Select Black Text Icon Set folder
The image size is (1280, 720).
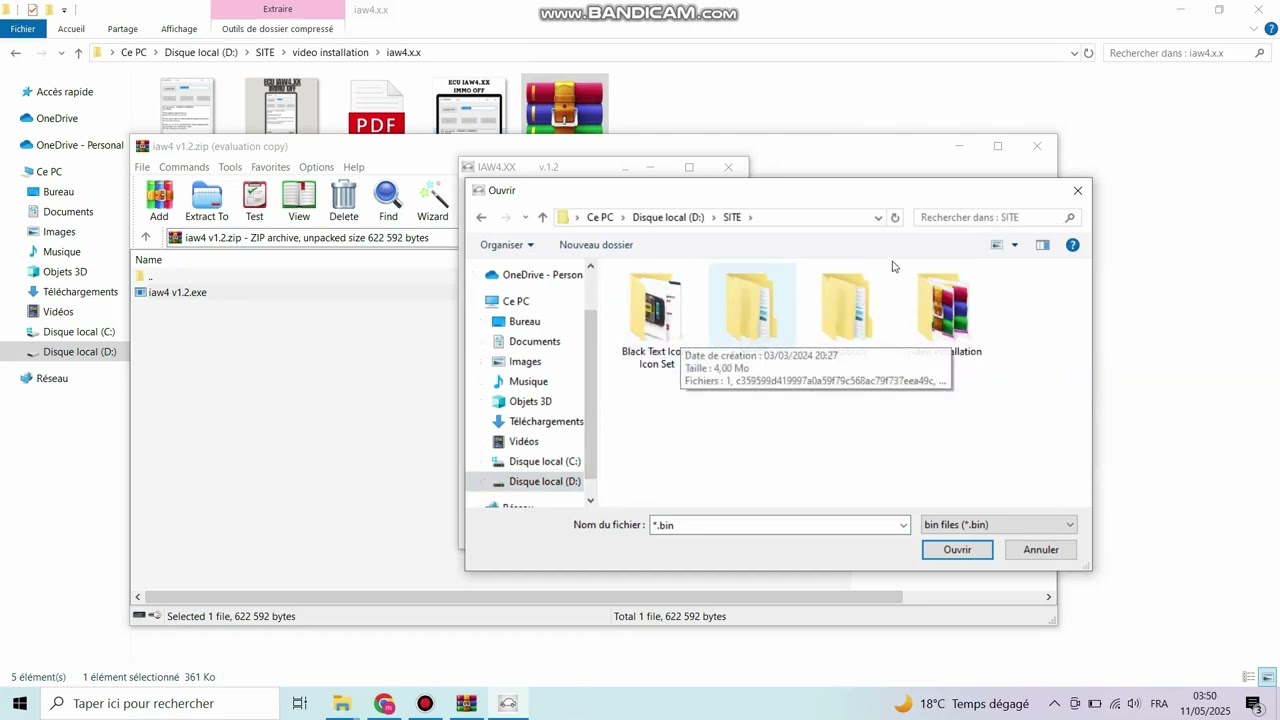[655, 320]
